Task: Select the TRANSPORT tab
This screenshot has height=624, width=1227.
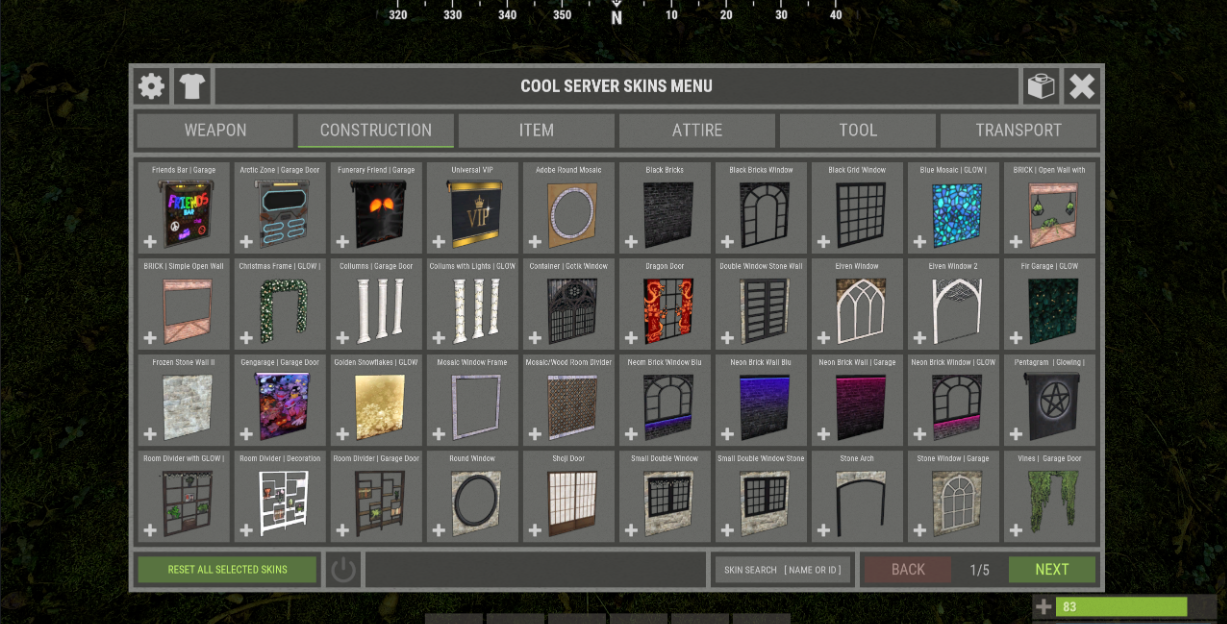Action: [x=1018, y=130]
